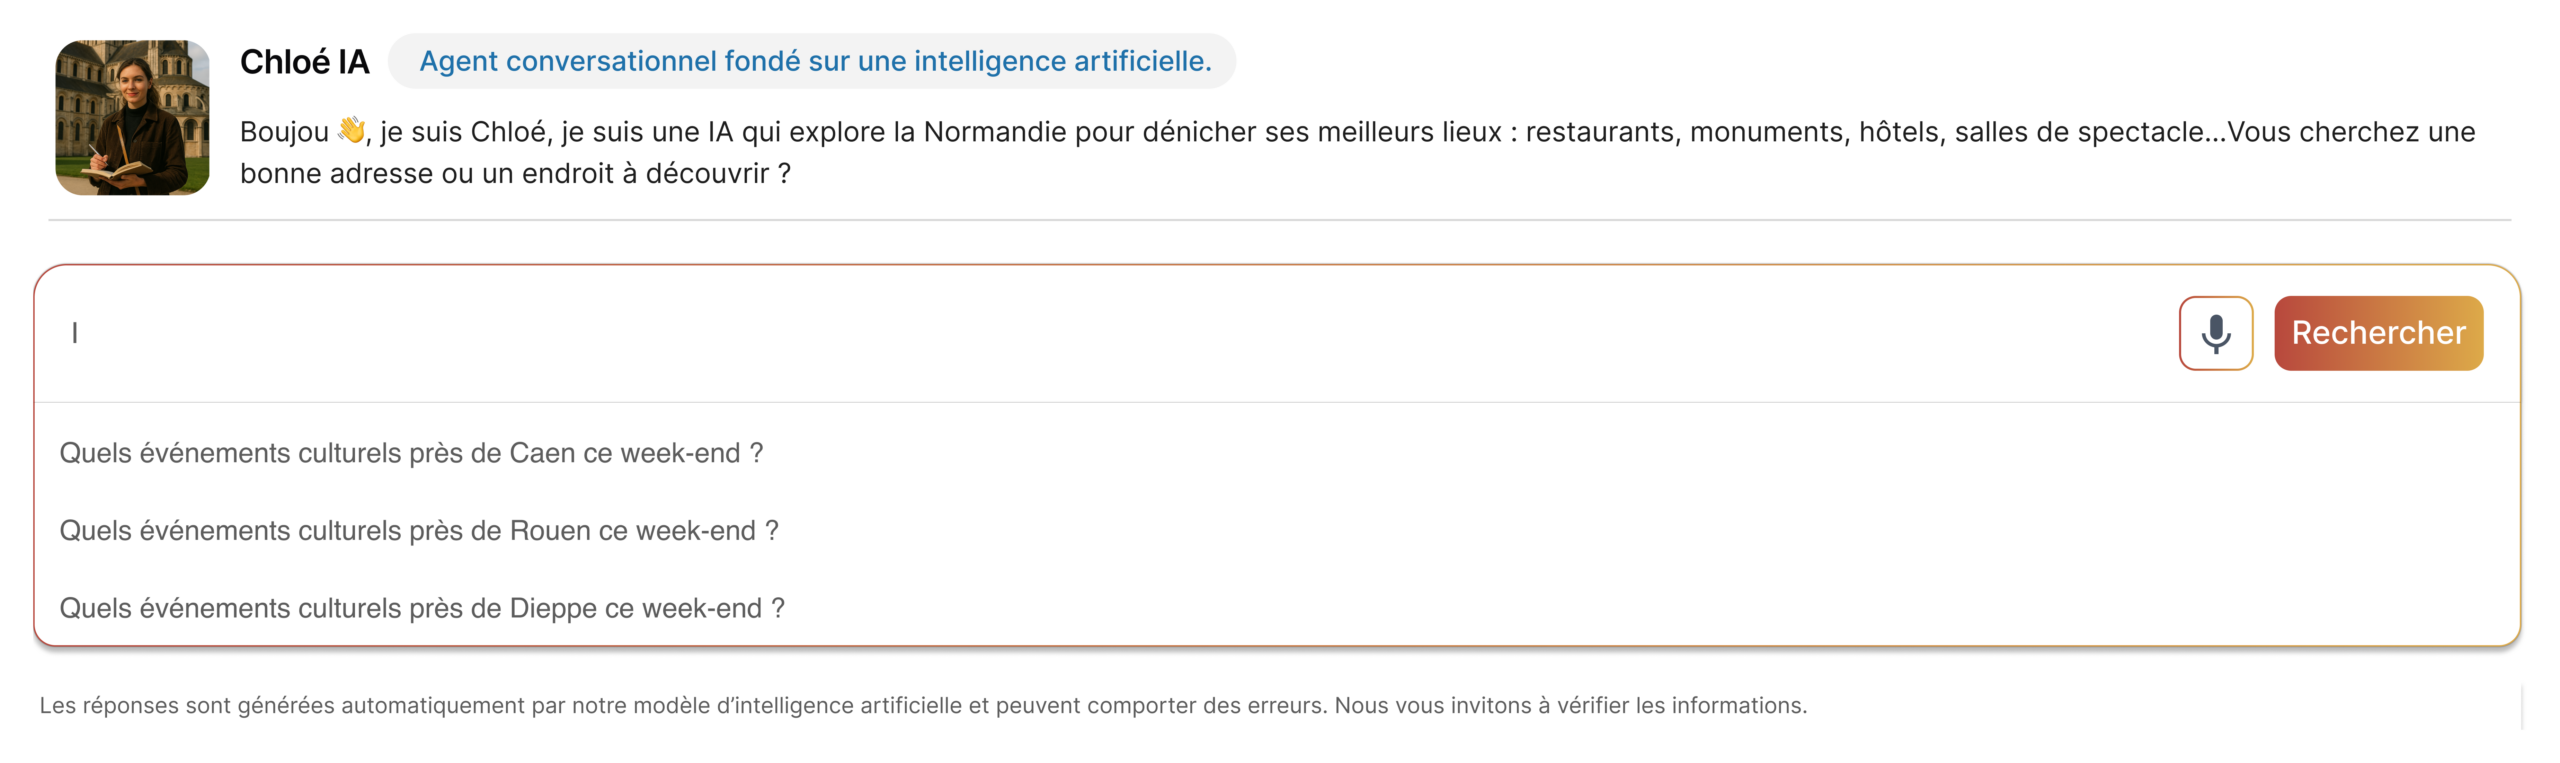Click the Chloé IA name heading
This screenshot has height=763, width=2560.
[x=304, y=62]
